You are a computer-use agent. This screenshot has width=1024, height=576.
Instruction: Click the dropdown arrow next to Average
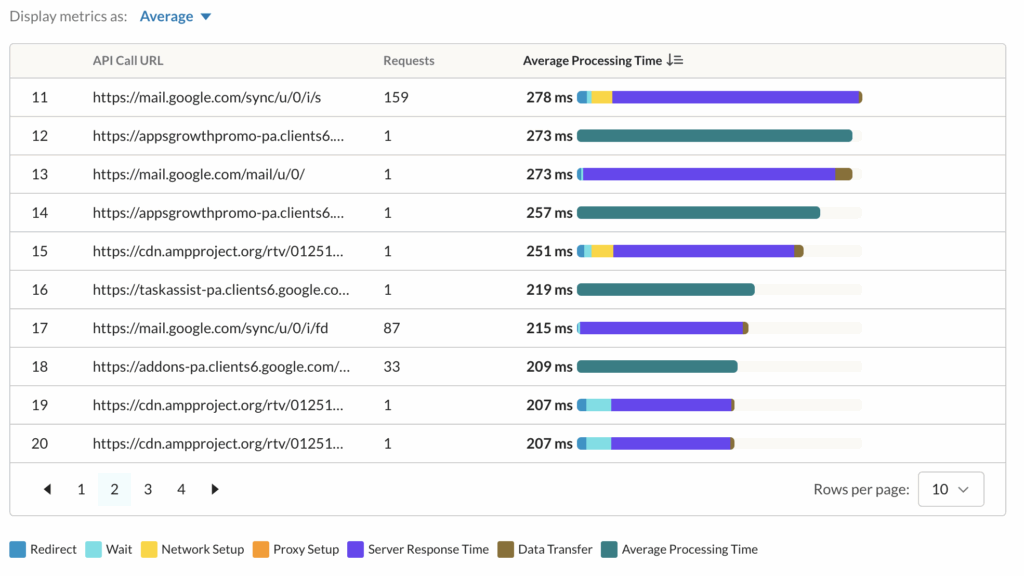(205, 17)
